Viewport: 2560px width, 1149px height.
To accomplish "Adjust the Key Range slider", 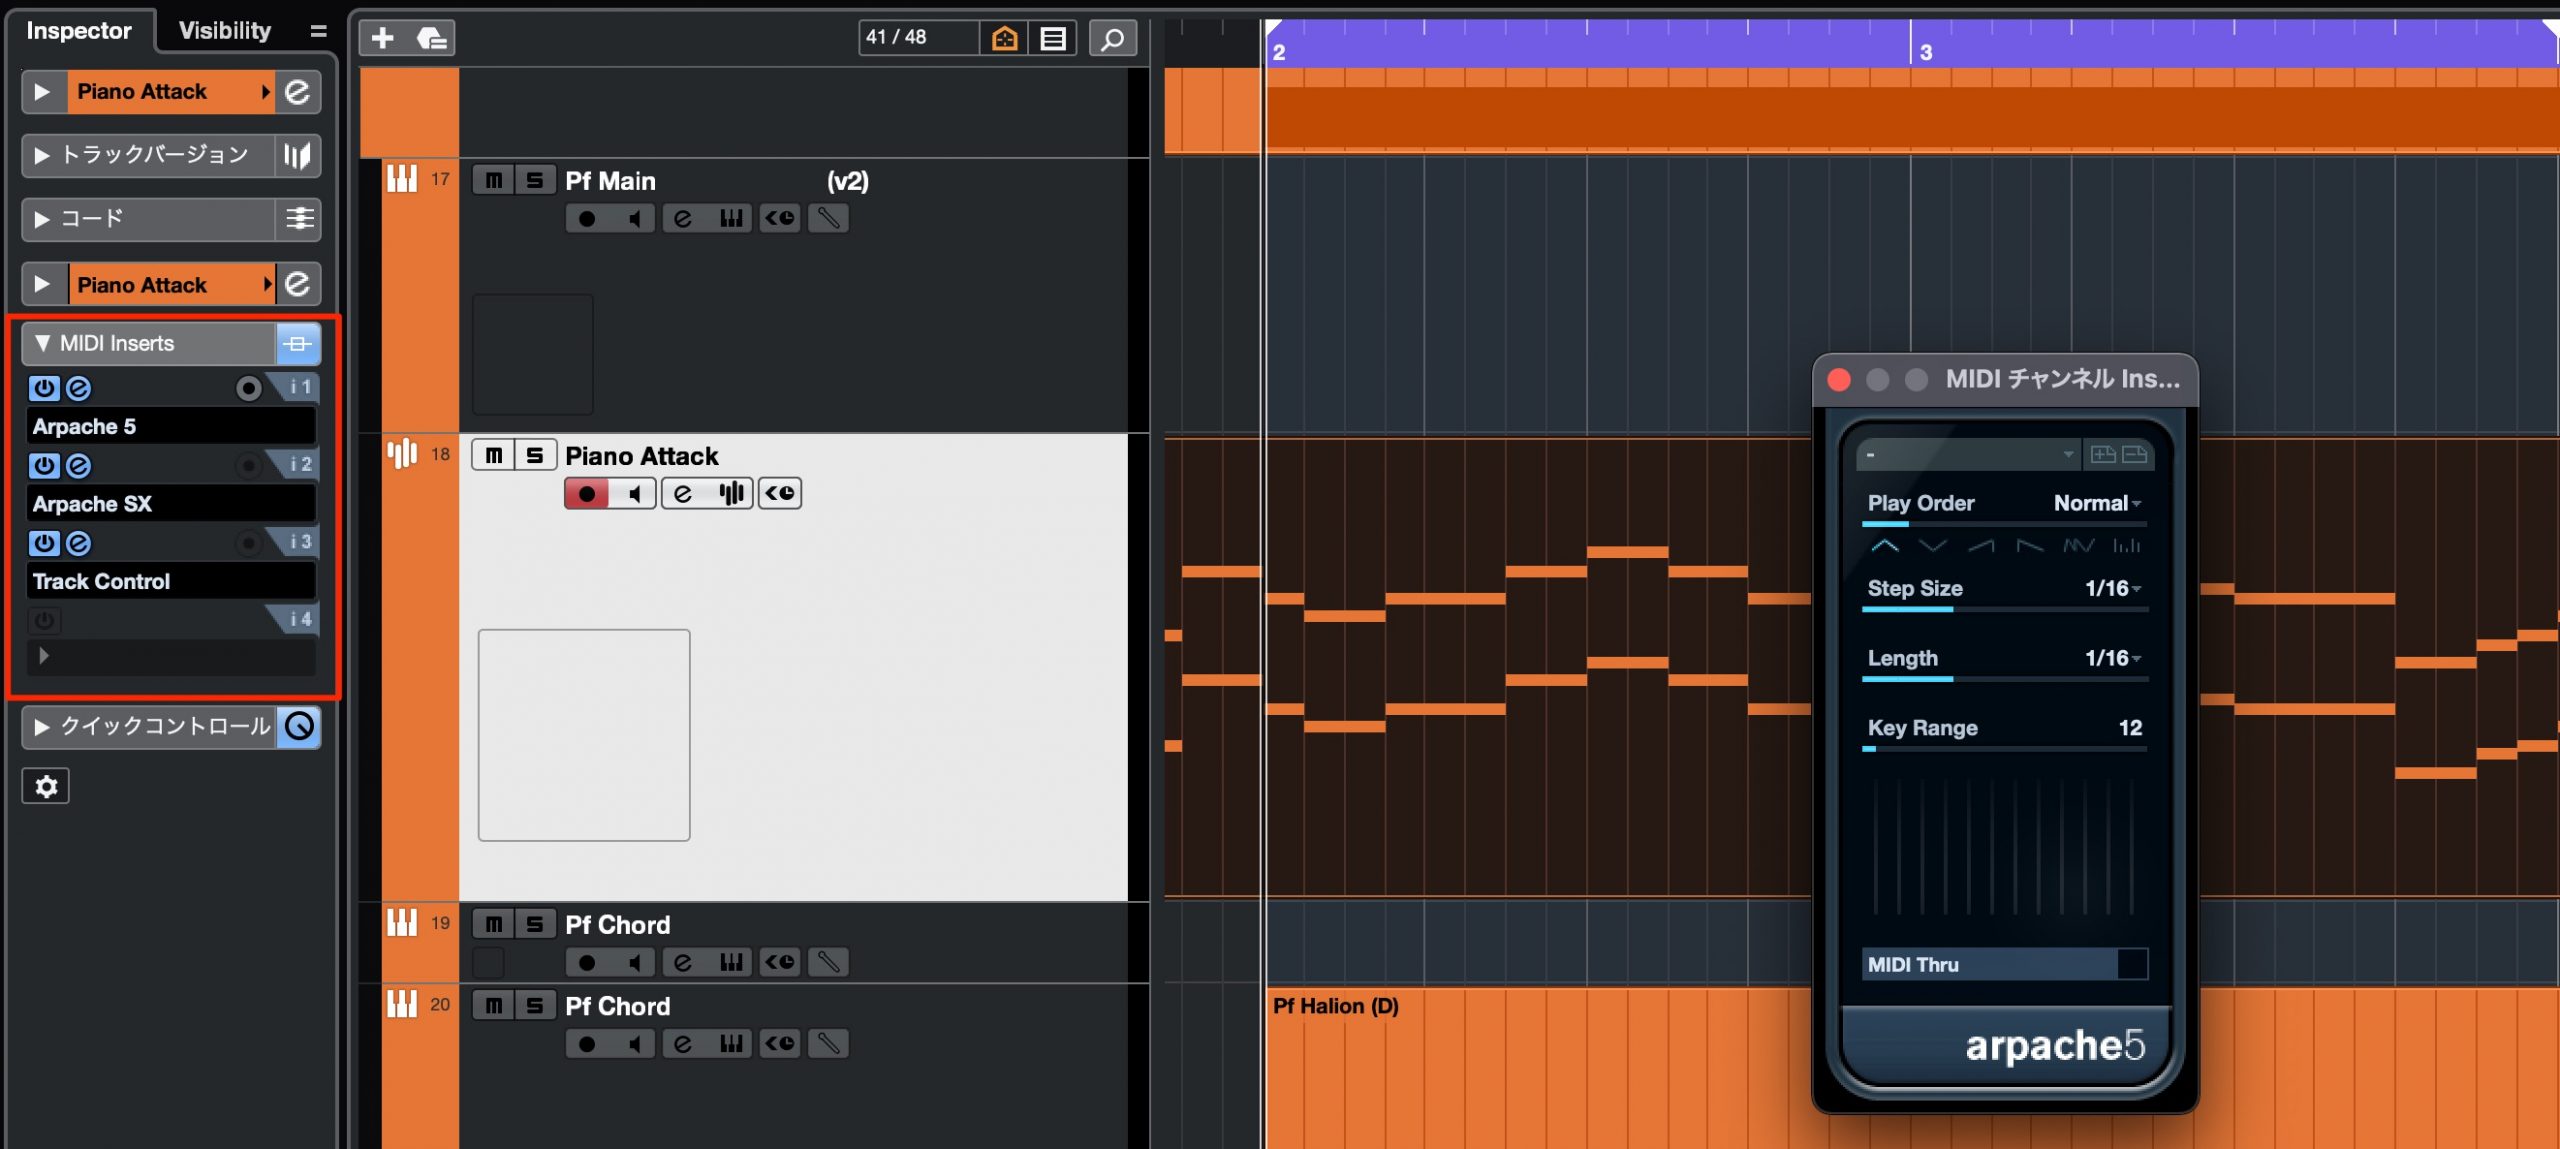I will coord(2004,748).
